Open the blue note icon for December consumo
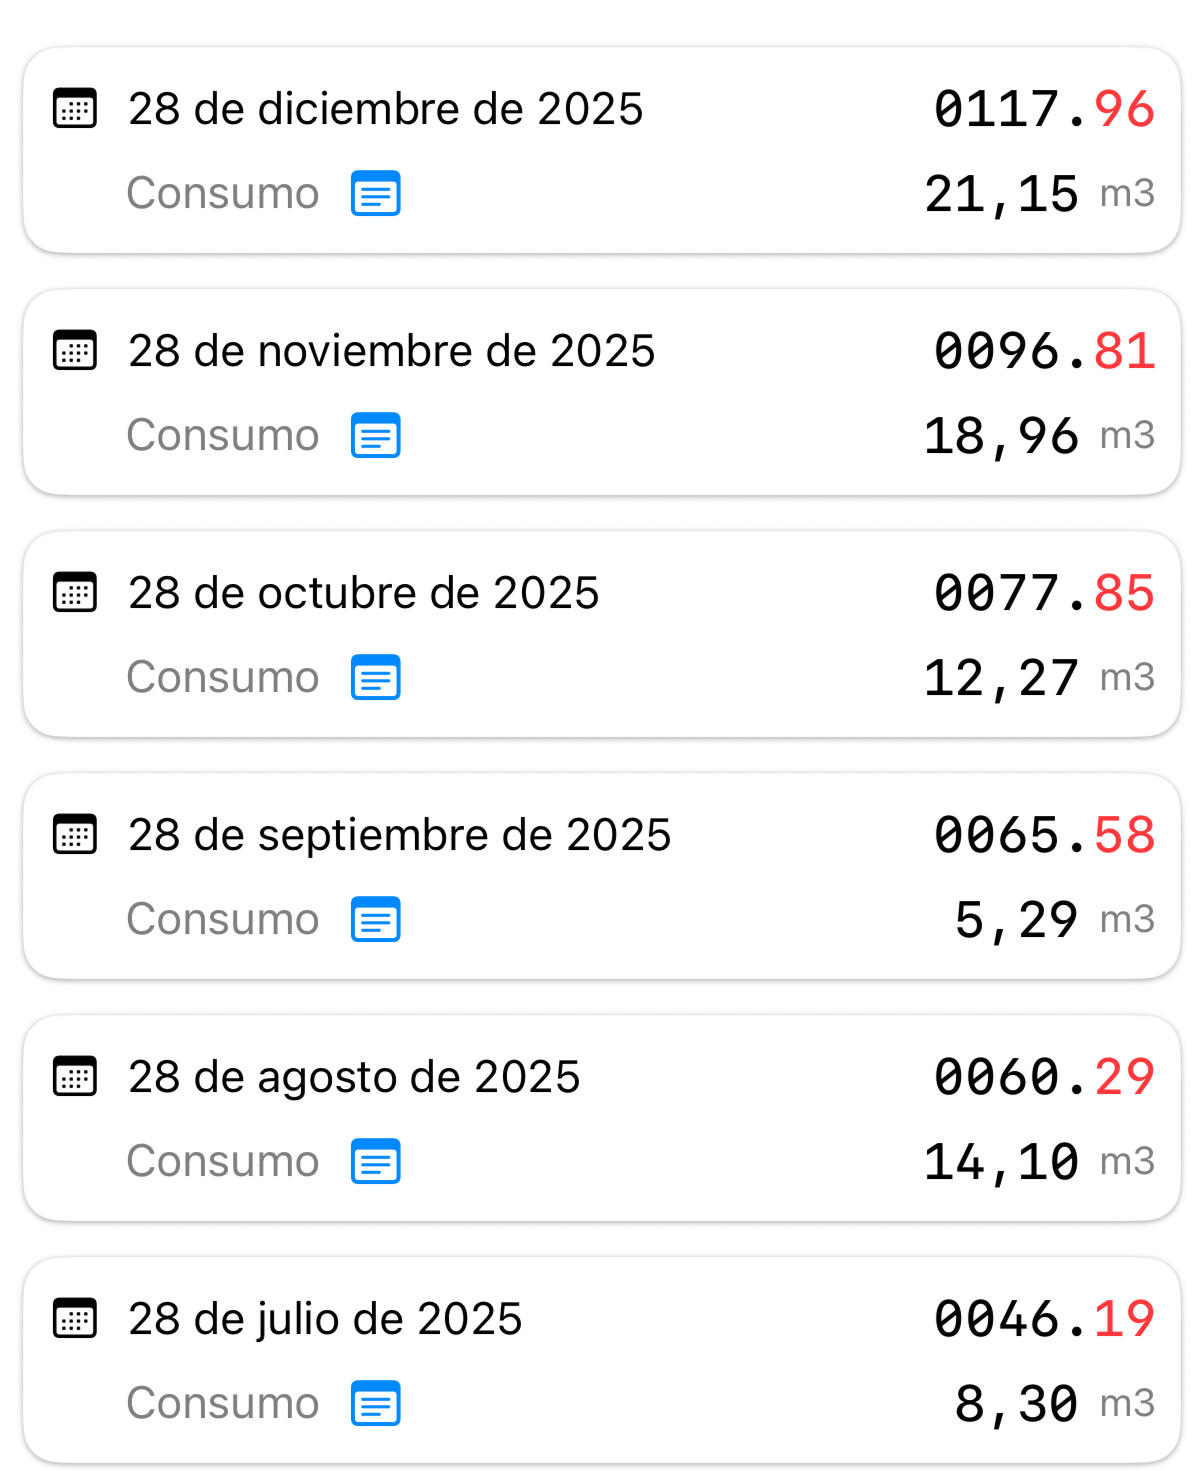 coord(375,194)
